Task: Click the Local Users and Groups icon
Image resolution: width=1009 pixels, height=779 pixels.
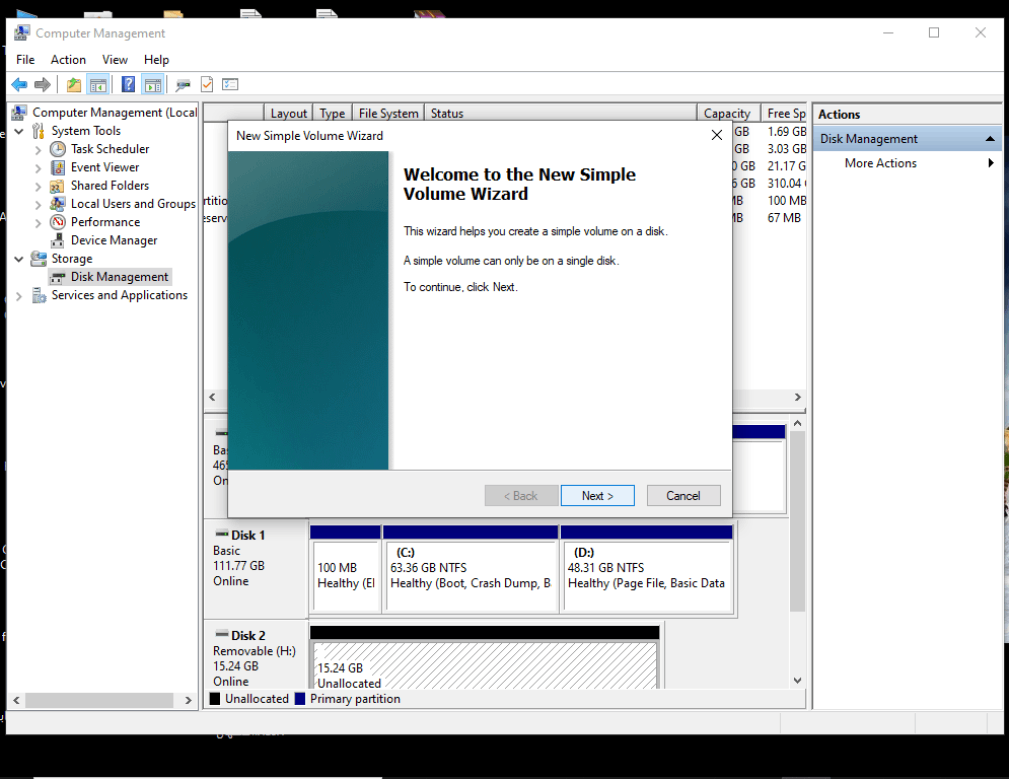Action: coord(58,204)
